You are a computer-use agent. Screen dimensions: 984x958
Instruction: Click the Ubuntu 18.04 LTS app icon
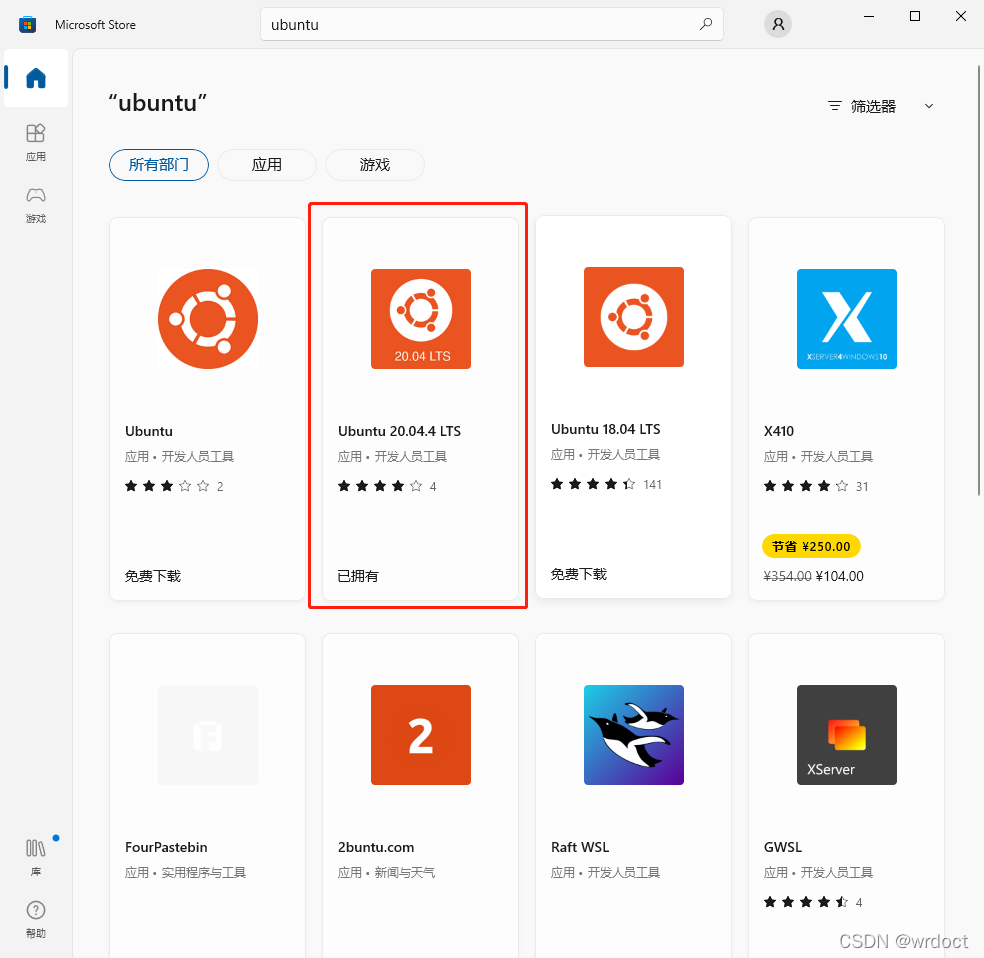633,317
